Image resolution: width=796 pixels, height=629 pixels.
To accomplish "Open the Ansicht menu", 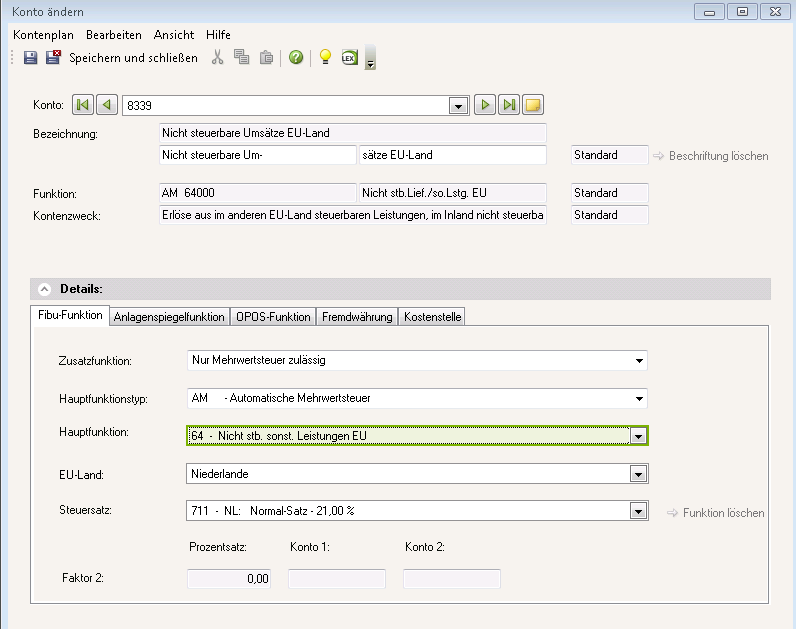I will 174,35.
